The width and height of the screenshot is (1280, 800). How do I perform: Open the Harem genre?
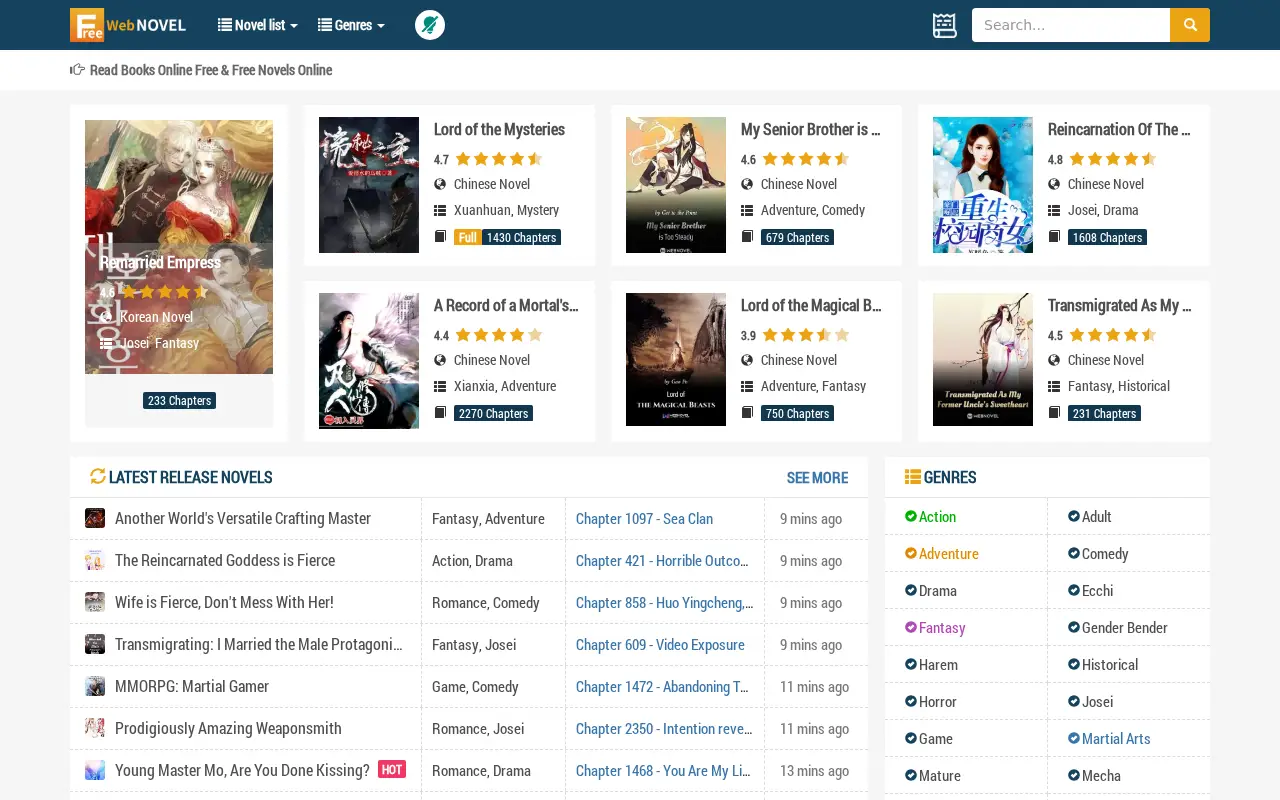[938, 664]
